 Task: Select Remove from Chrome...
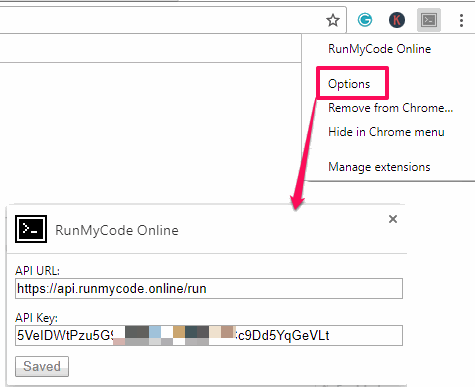tap(390, 108)
